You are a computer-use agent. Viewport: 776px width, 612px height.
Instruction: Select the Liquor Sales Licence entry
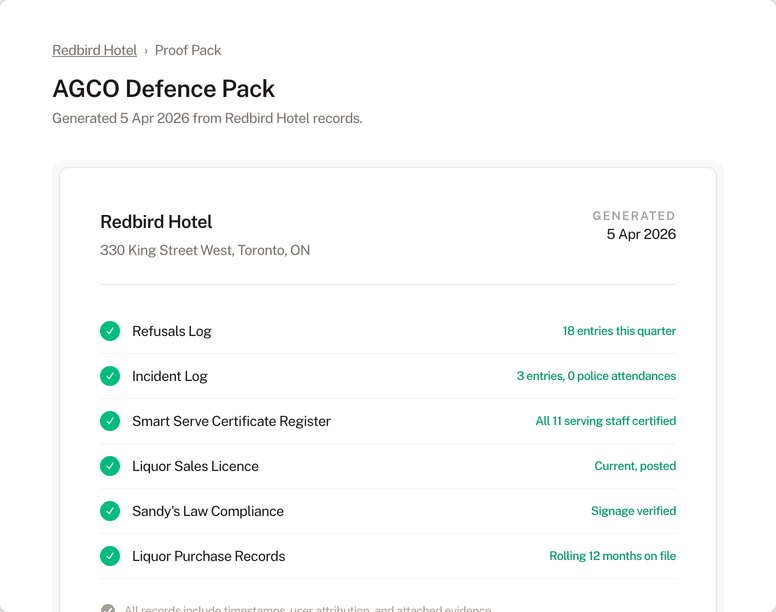195,466
